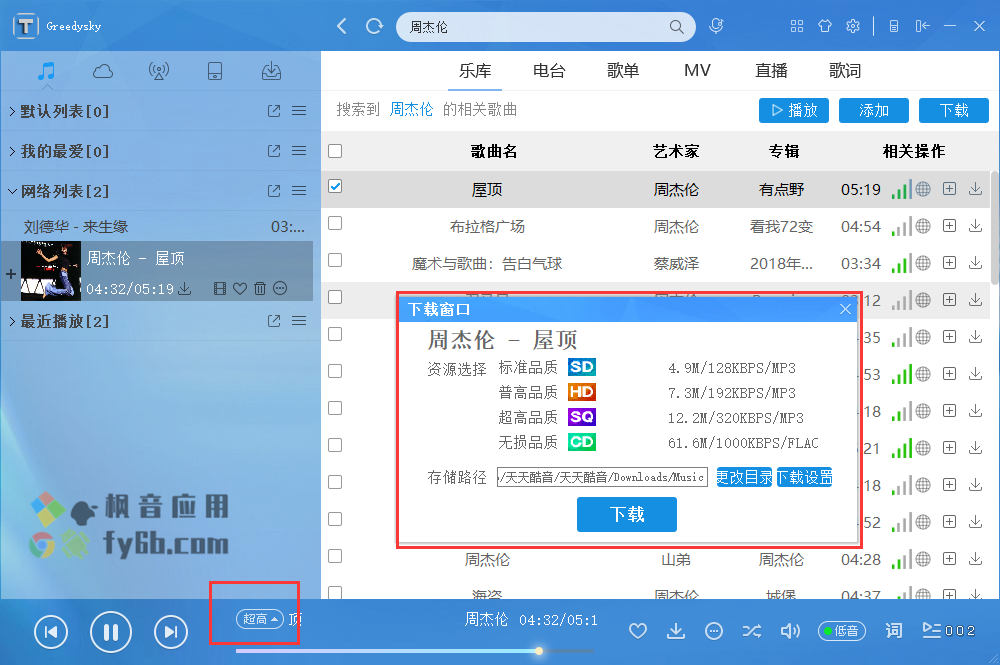
Task: Collapse the 网络列表 playlist group
Action: point(12,191)
